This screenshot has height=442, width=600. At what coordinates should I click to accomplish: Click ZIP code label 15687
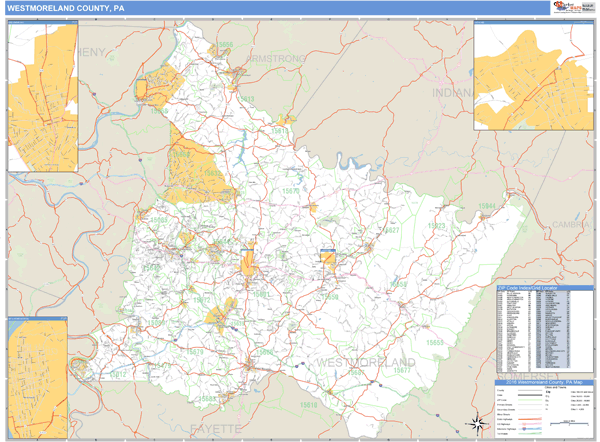pos(356,372)
